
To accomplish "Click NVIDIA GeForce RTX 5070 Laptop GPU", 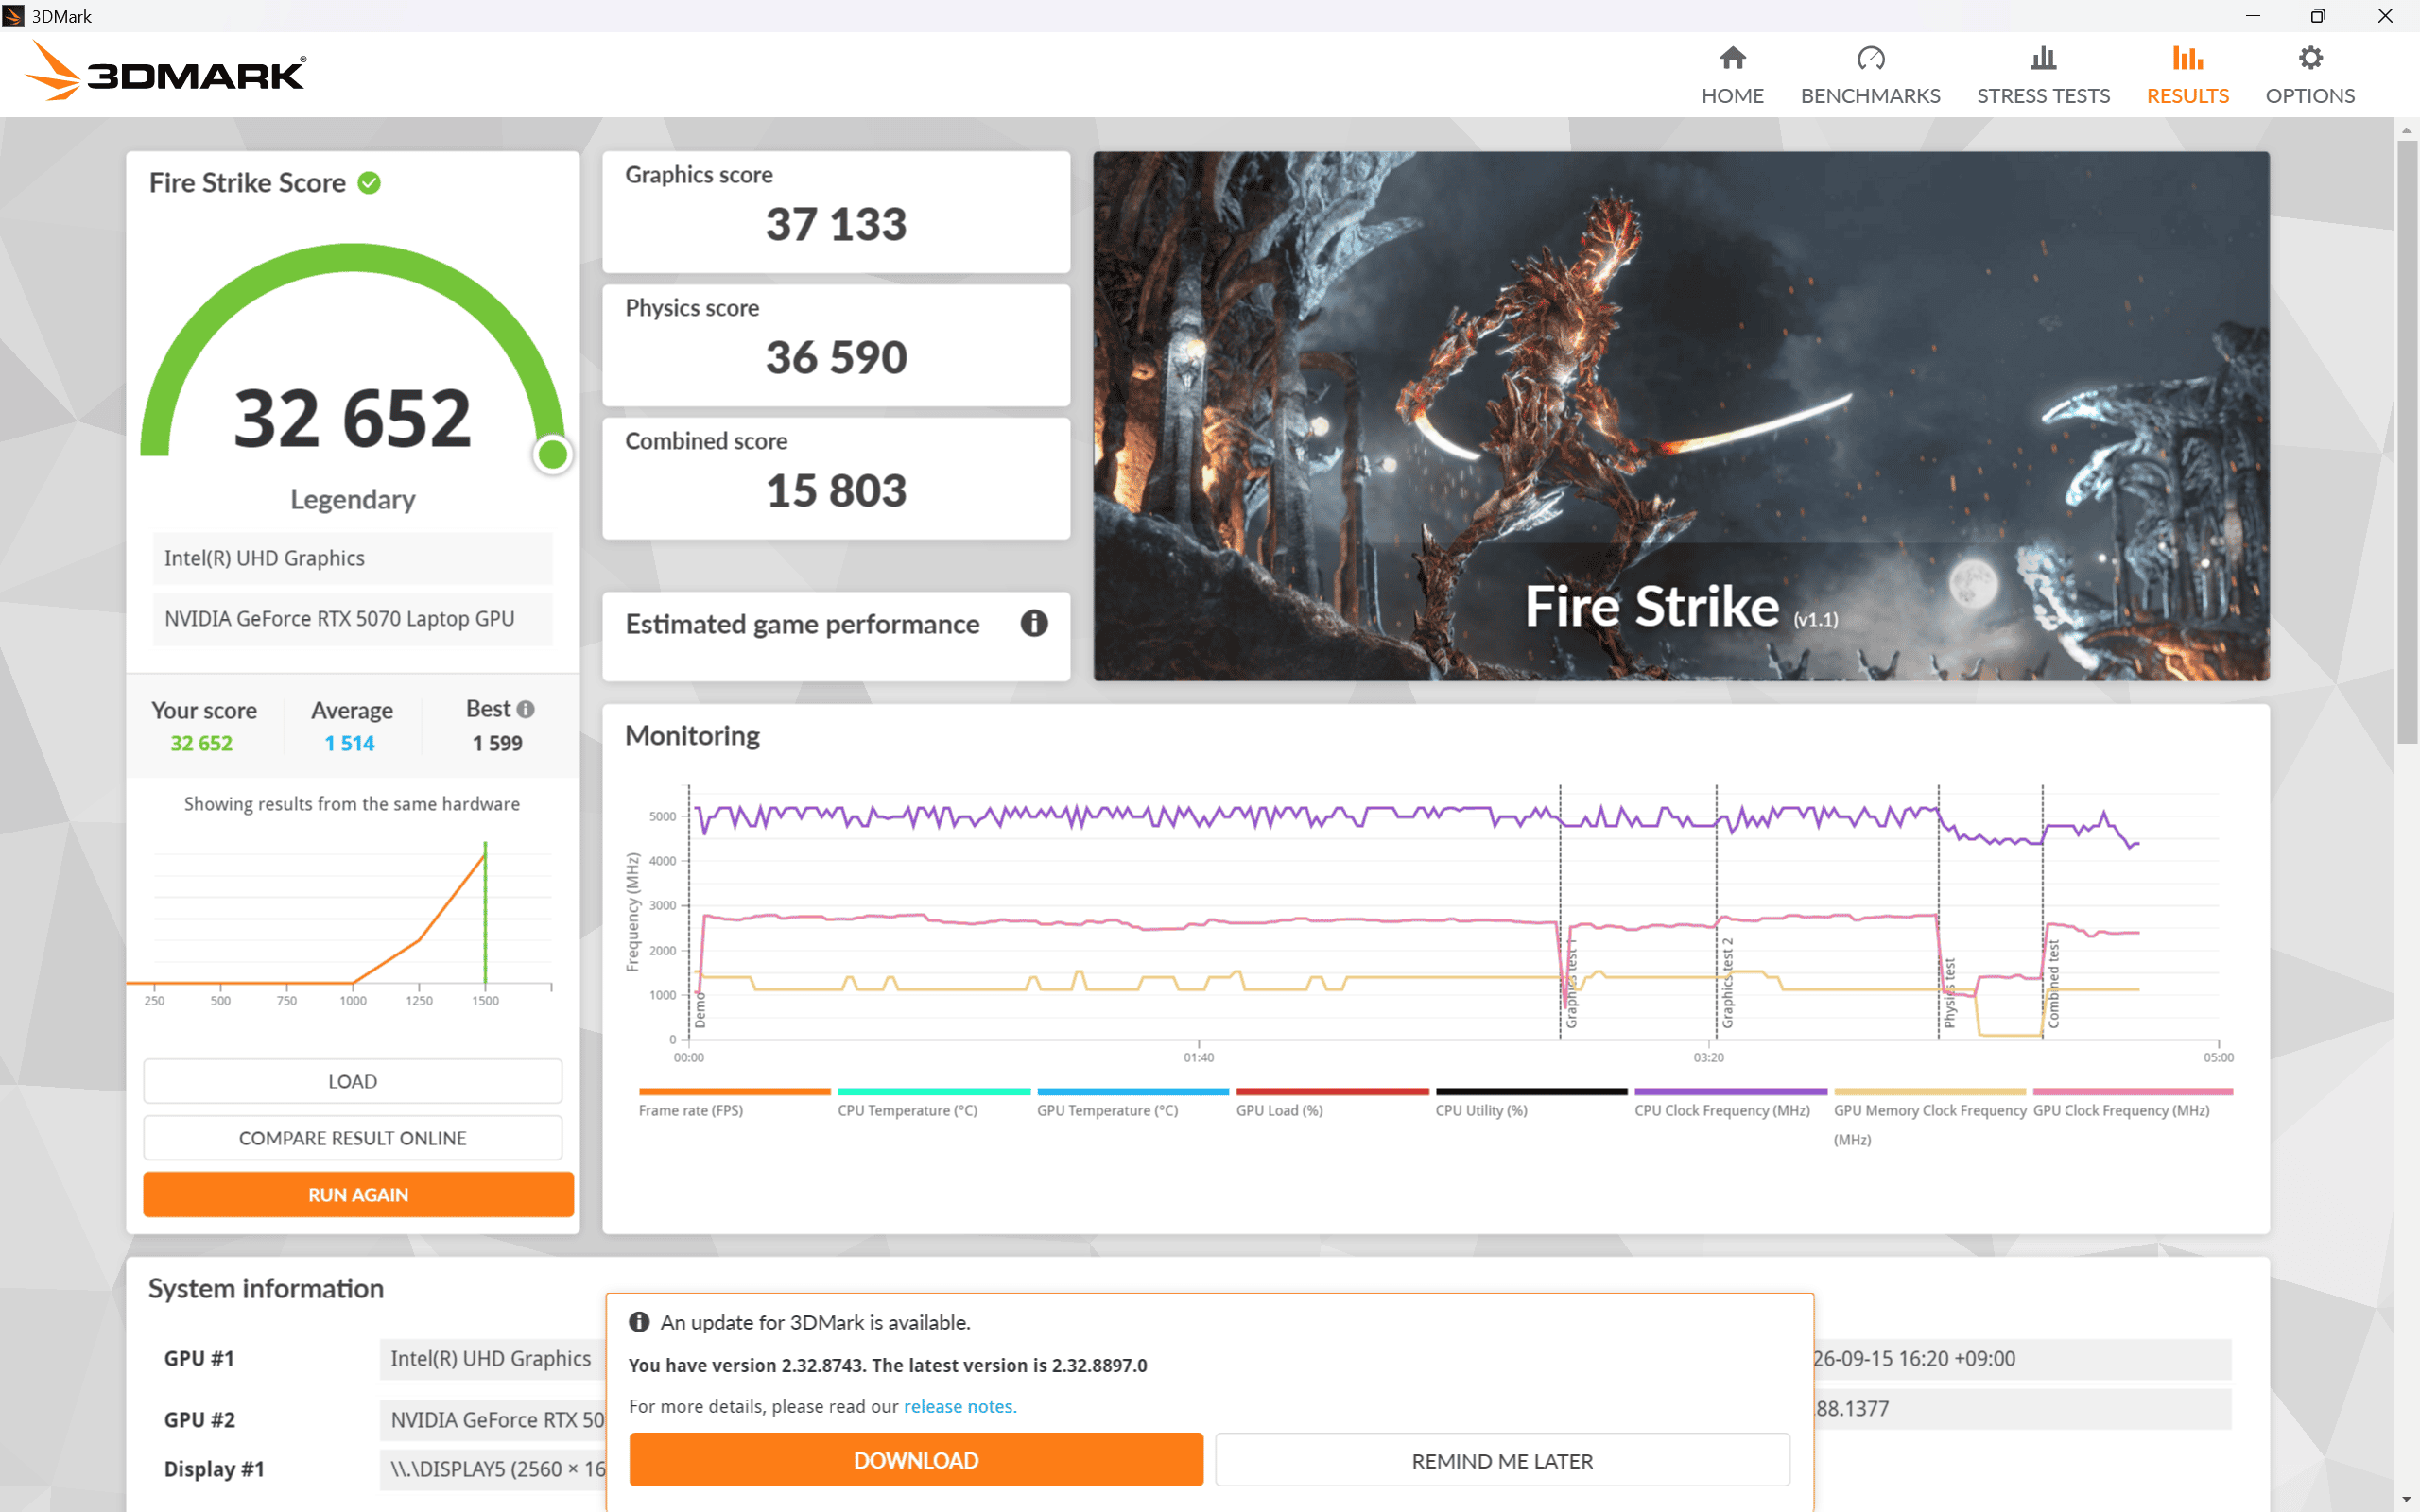I will pyautogui.click(x=352, y=618).
